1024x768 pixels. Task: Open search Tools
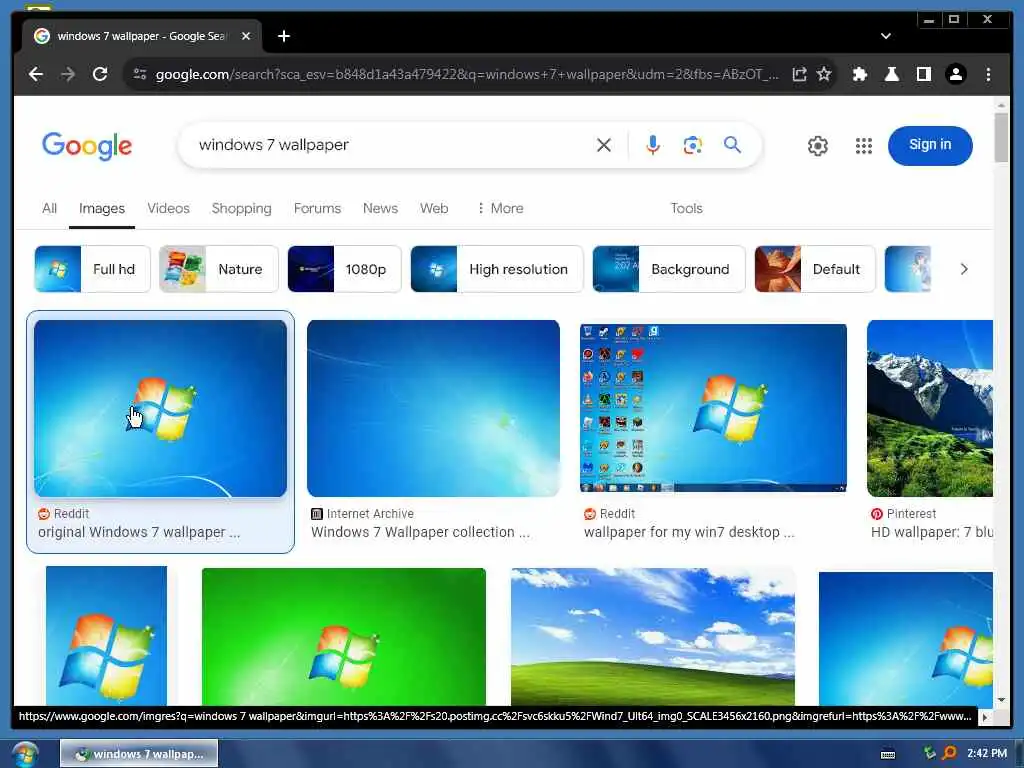click(686, 208)
